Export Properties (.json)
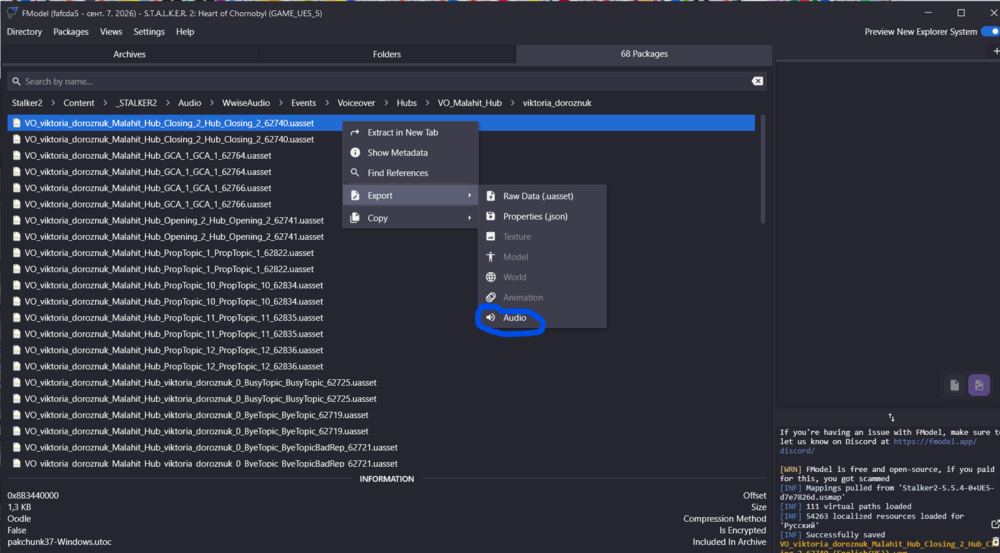Image resolution: width=1000 pixels, height=553 pixels. coord(542,217)
